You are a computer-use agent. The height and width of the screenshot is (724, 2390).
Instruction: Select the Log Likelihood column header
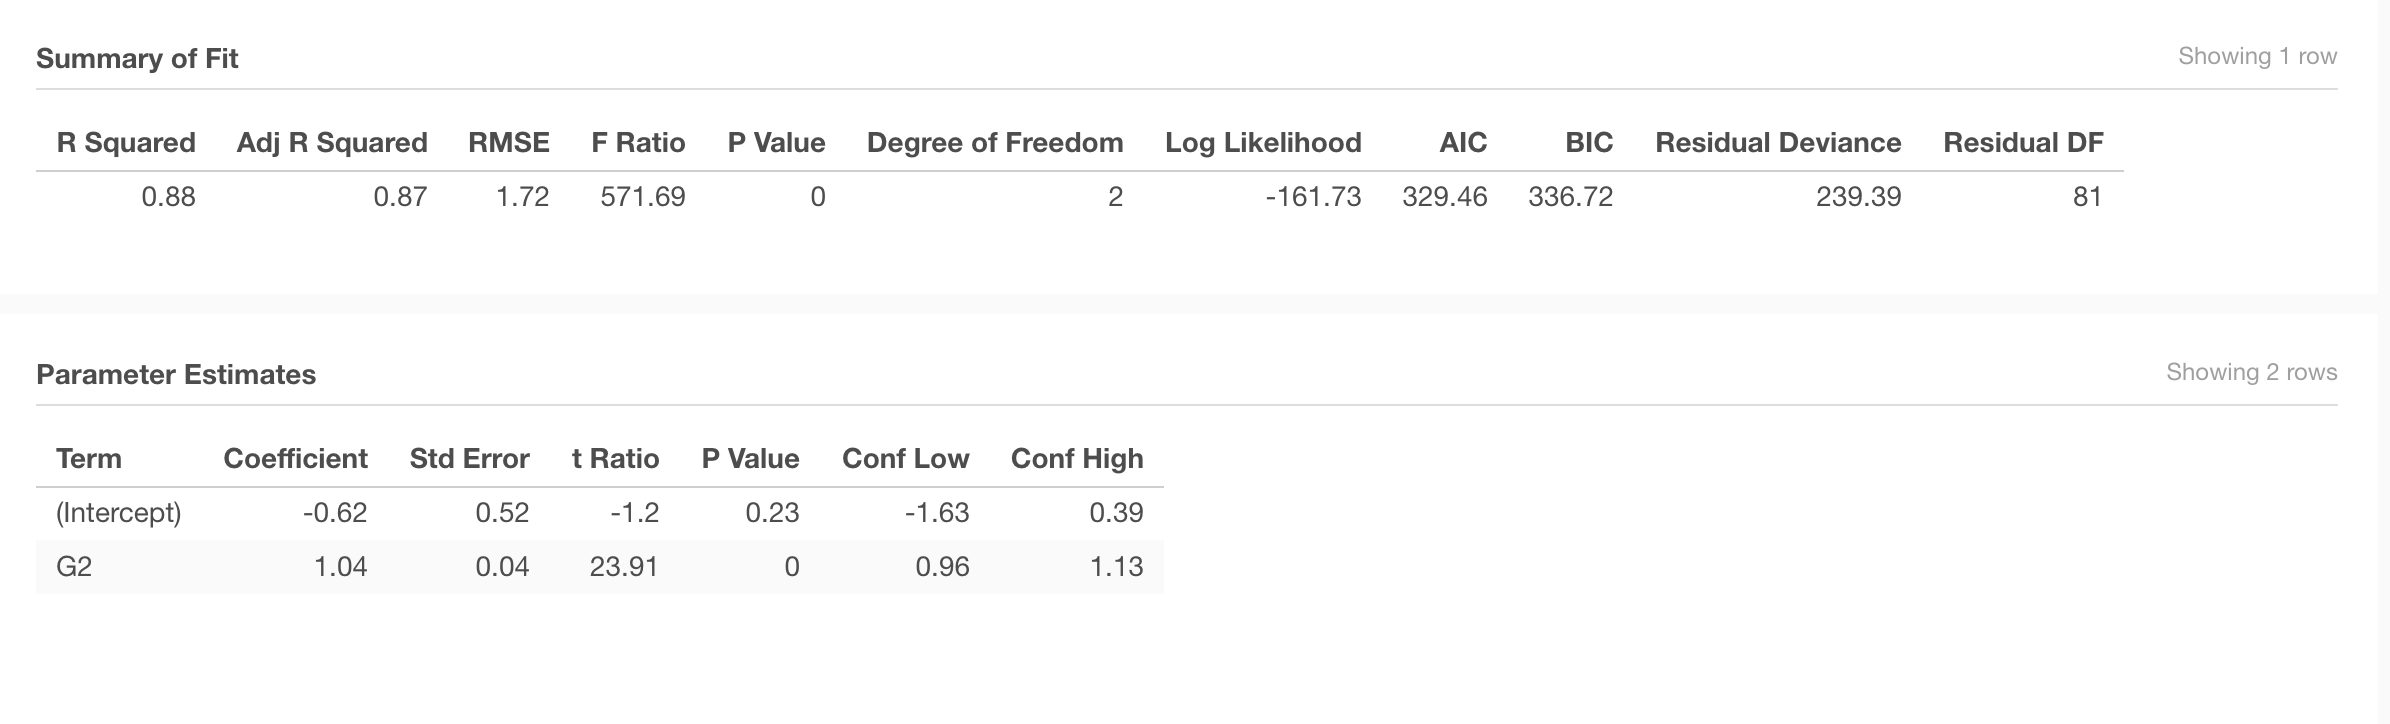point(1263,143)
